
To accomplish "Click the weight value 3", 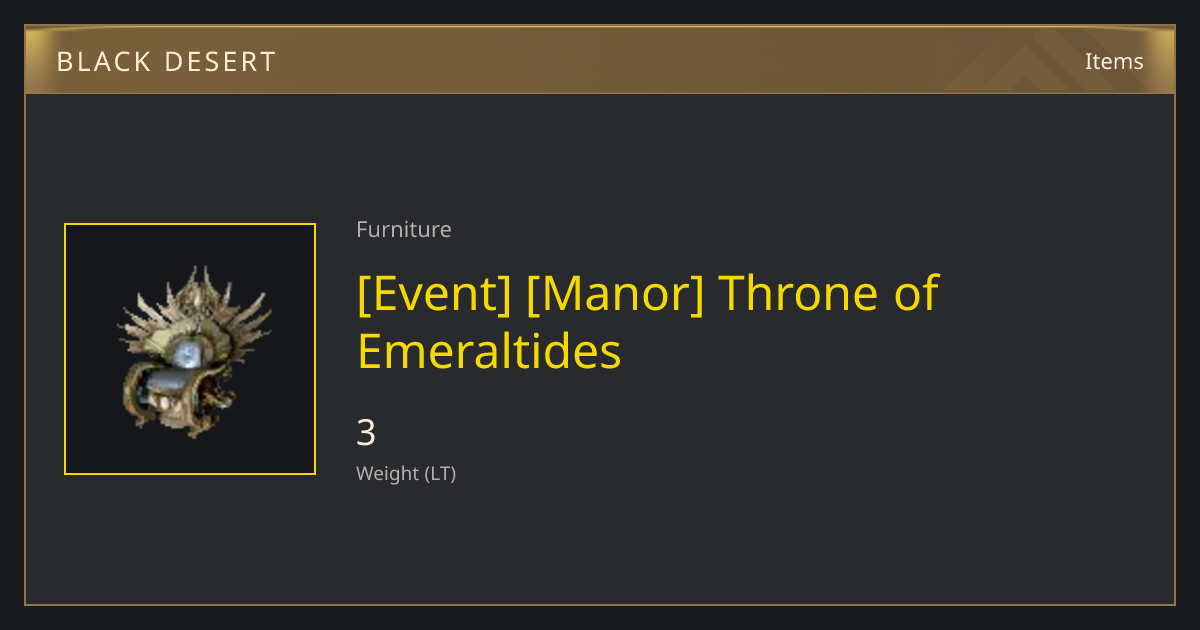I will 366,433.
